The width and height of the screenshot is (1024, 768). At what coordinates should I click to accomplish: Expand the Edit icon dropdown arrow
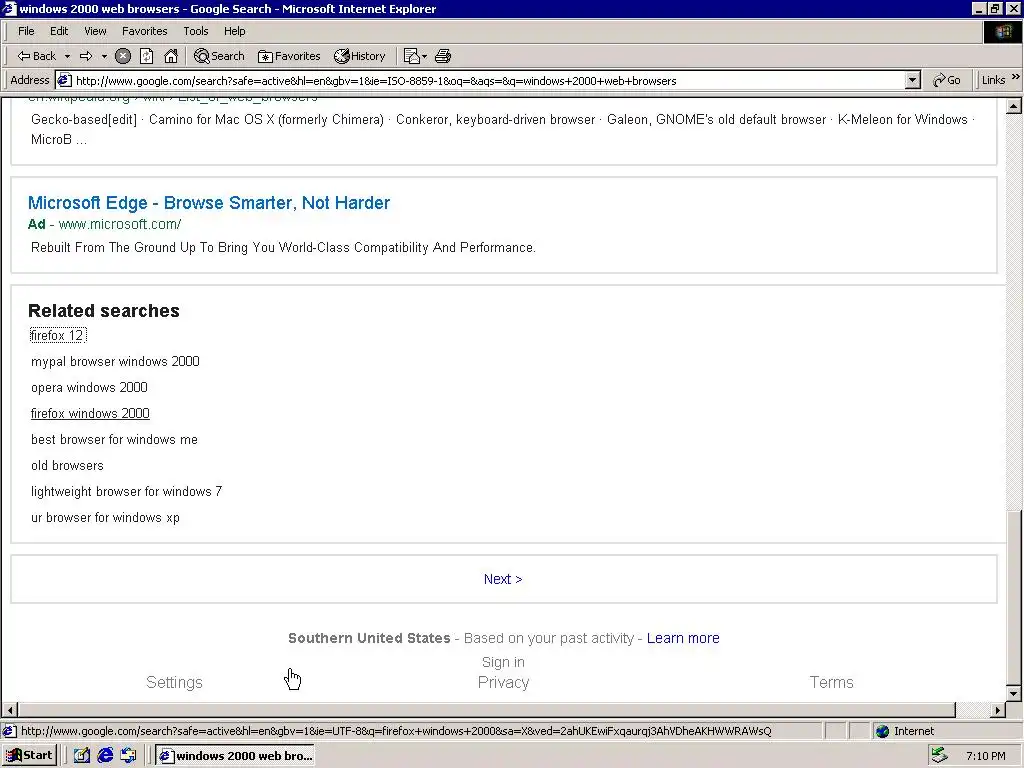(x=424, y=56)
